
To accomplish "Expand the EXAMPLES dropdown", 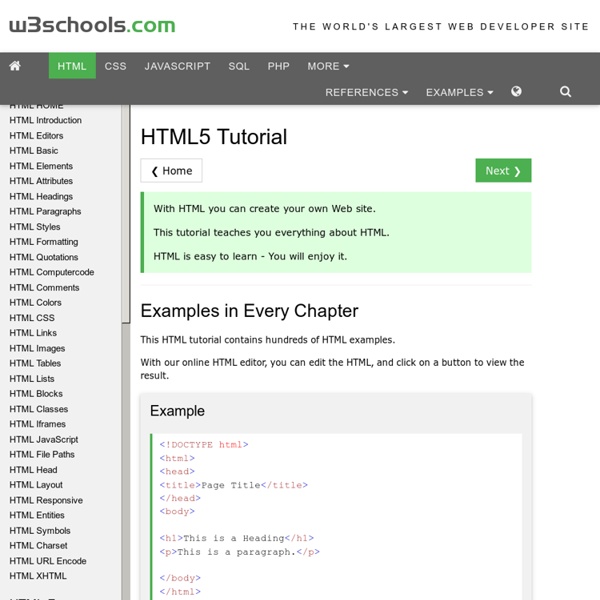I will tap(460, 92).
